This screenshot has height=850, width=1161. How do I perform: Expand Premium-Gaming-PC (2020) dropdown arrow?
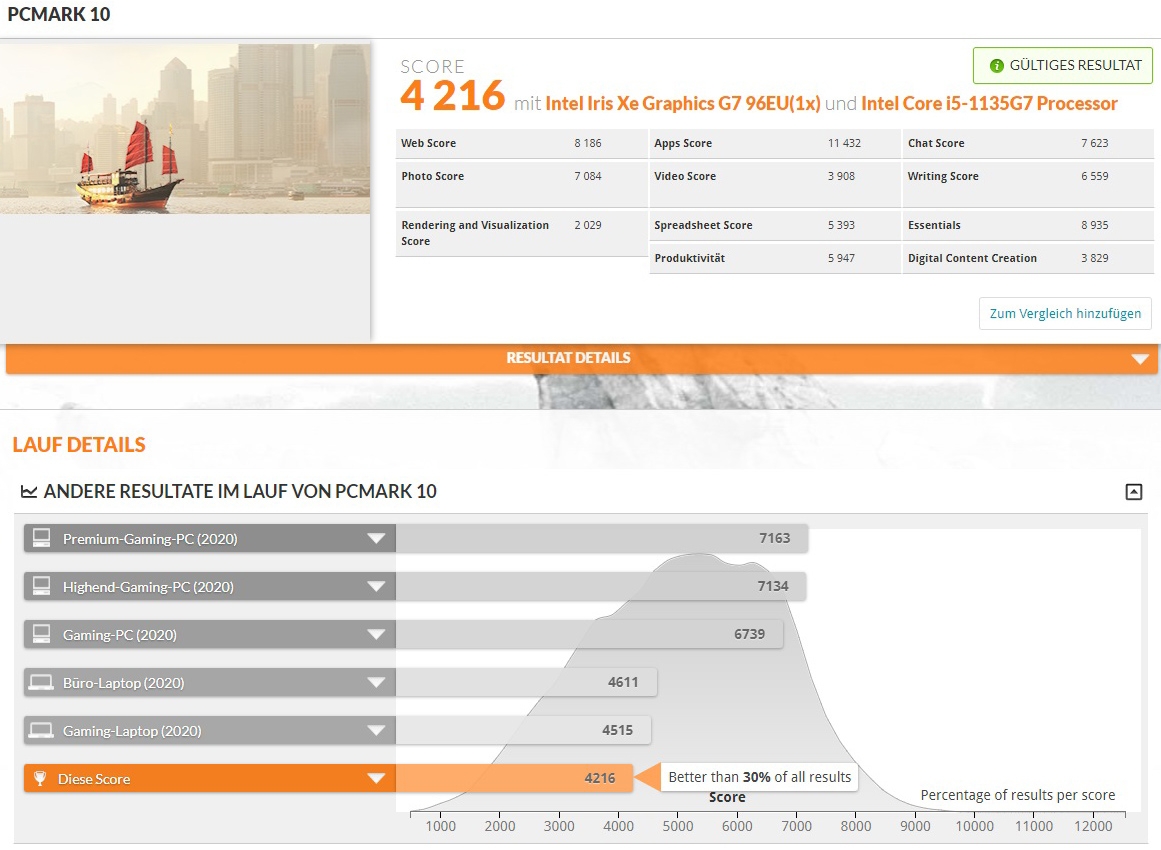(376, 538)
